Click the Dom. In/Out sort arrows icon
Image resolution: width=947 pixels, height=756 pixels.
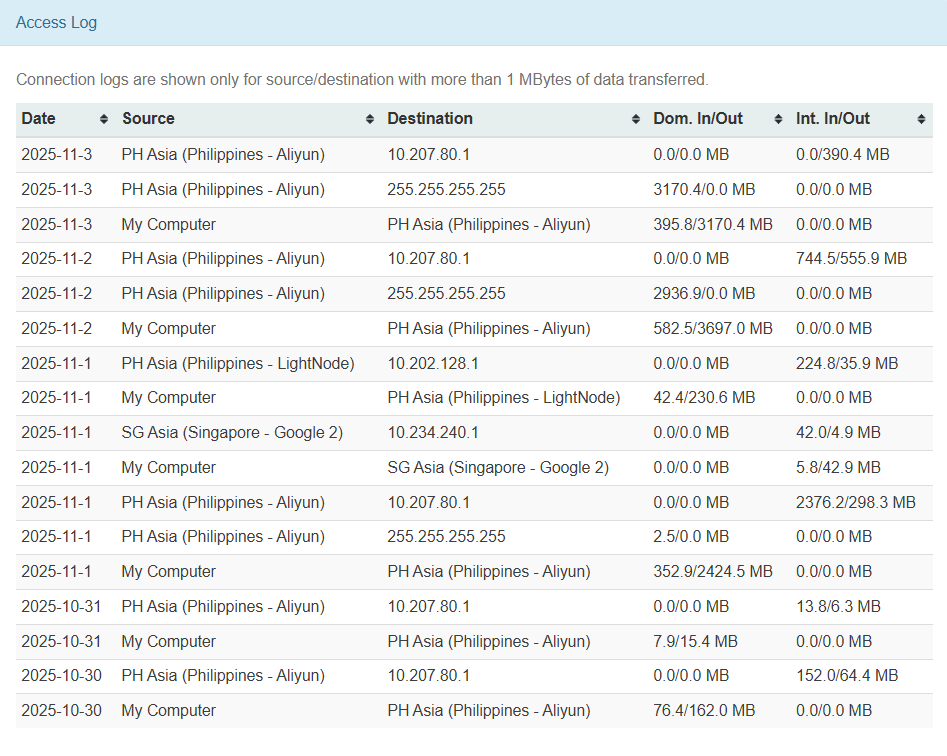click(x=779, y=119)
